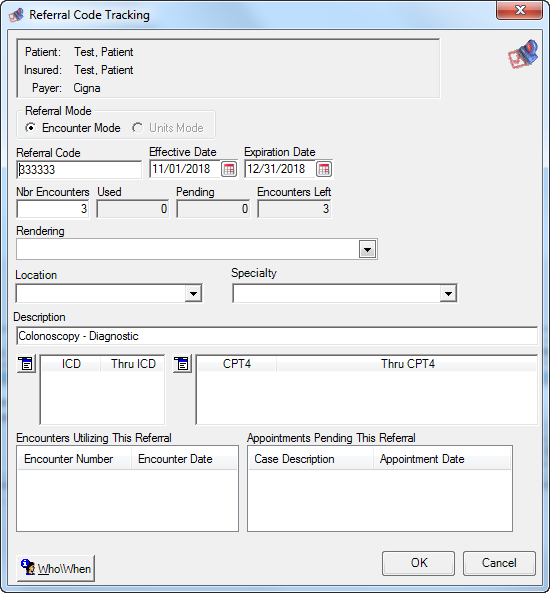
Task: Cancel the referral code dialog
Action: (499, 563)
